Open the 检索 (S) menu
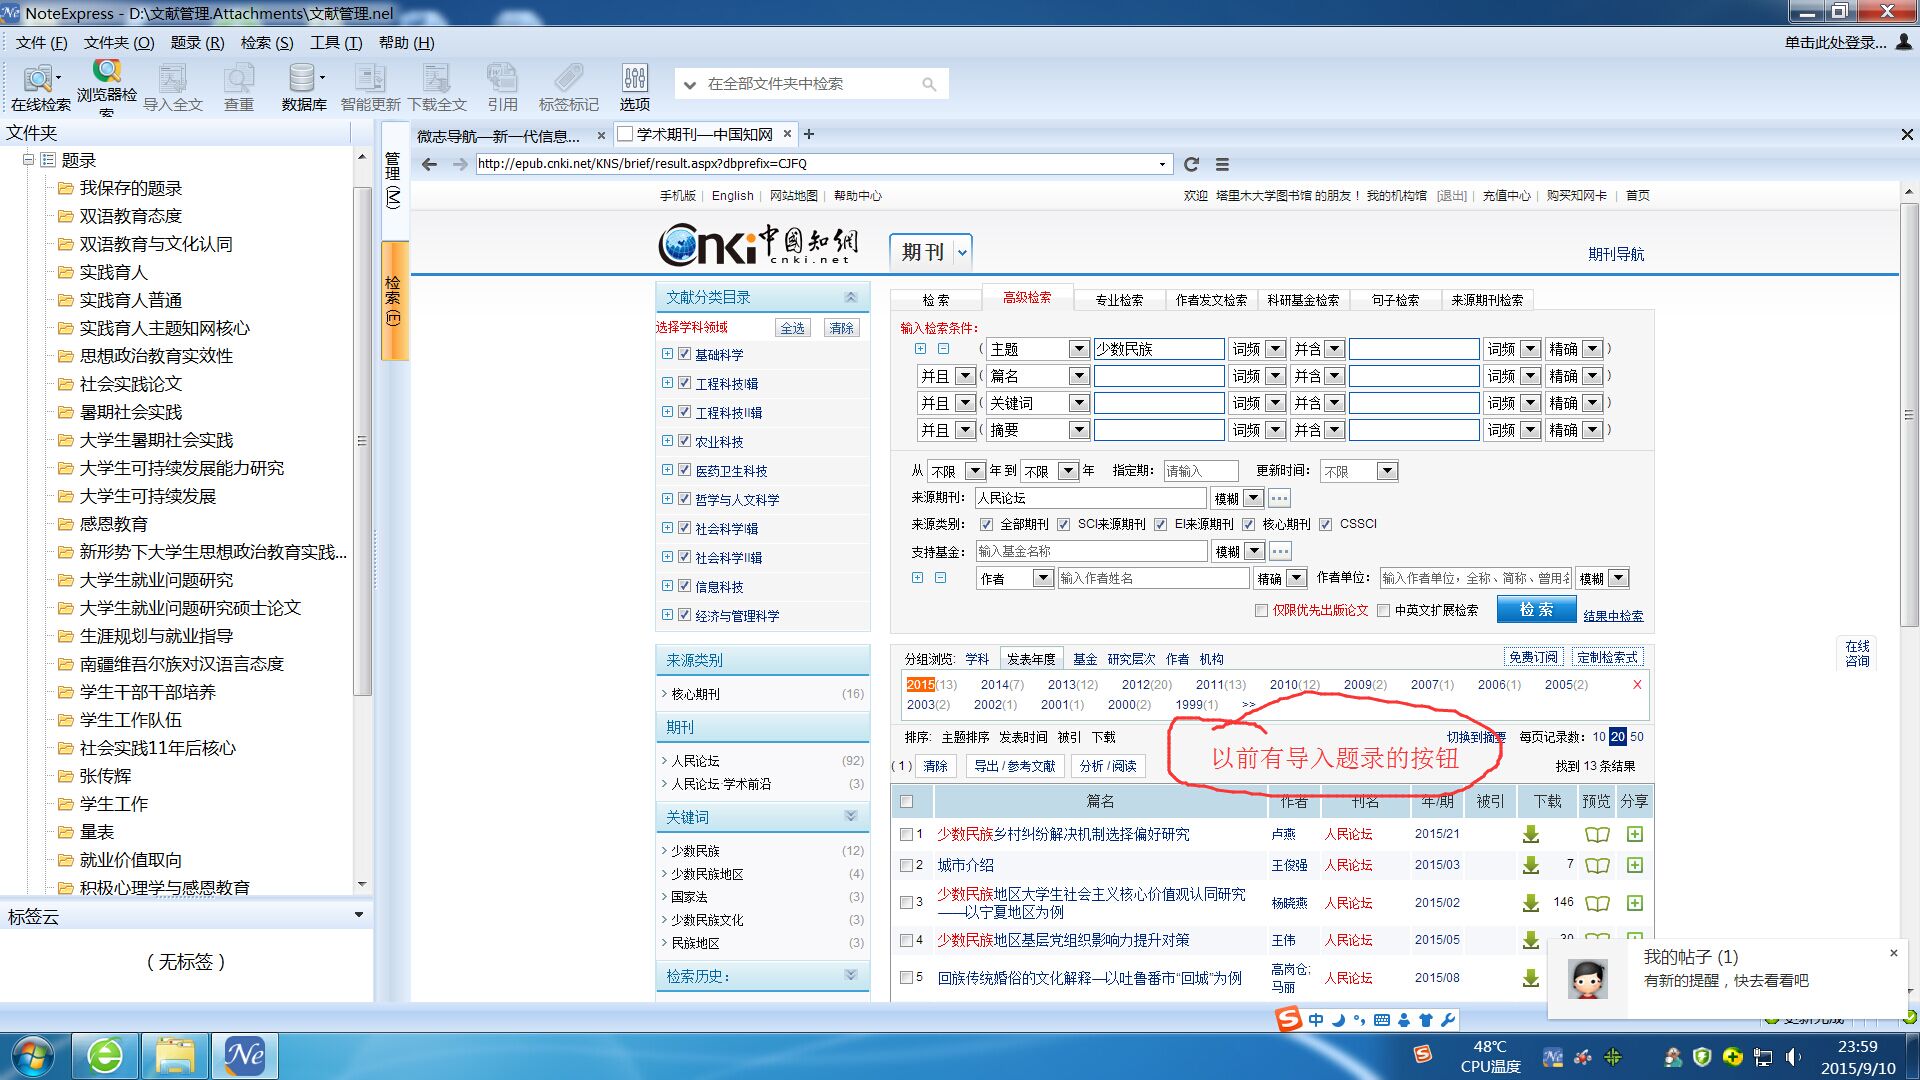 (267, 43)
